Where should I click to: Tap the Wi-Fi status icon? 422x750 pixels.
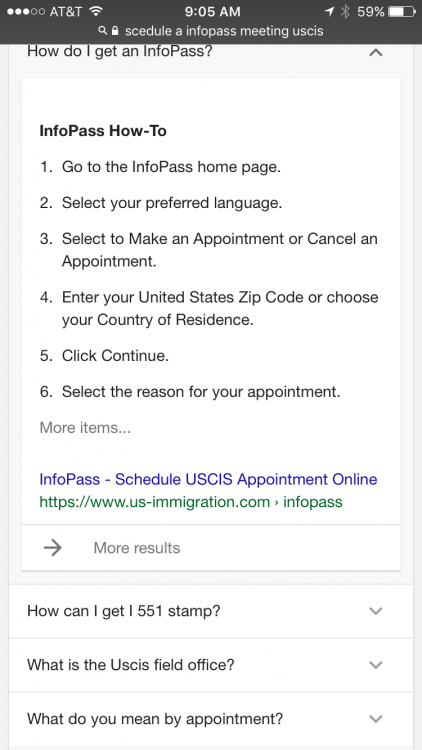tap(96, 11)
